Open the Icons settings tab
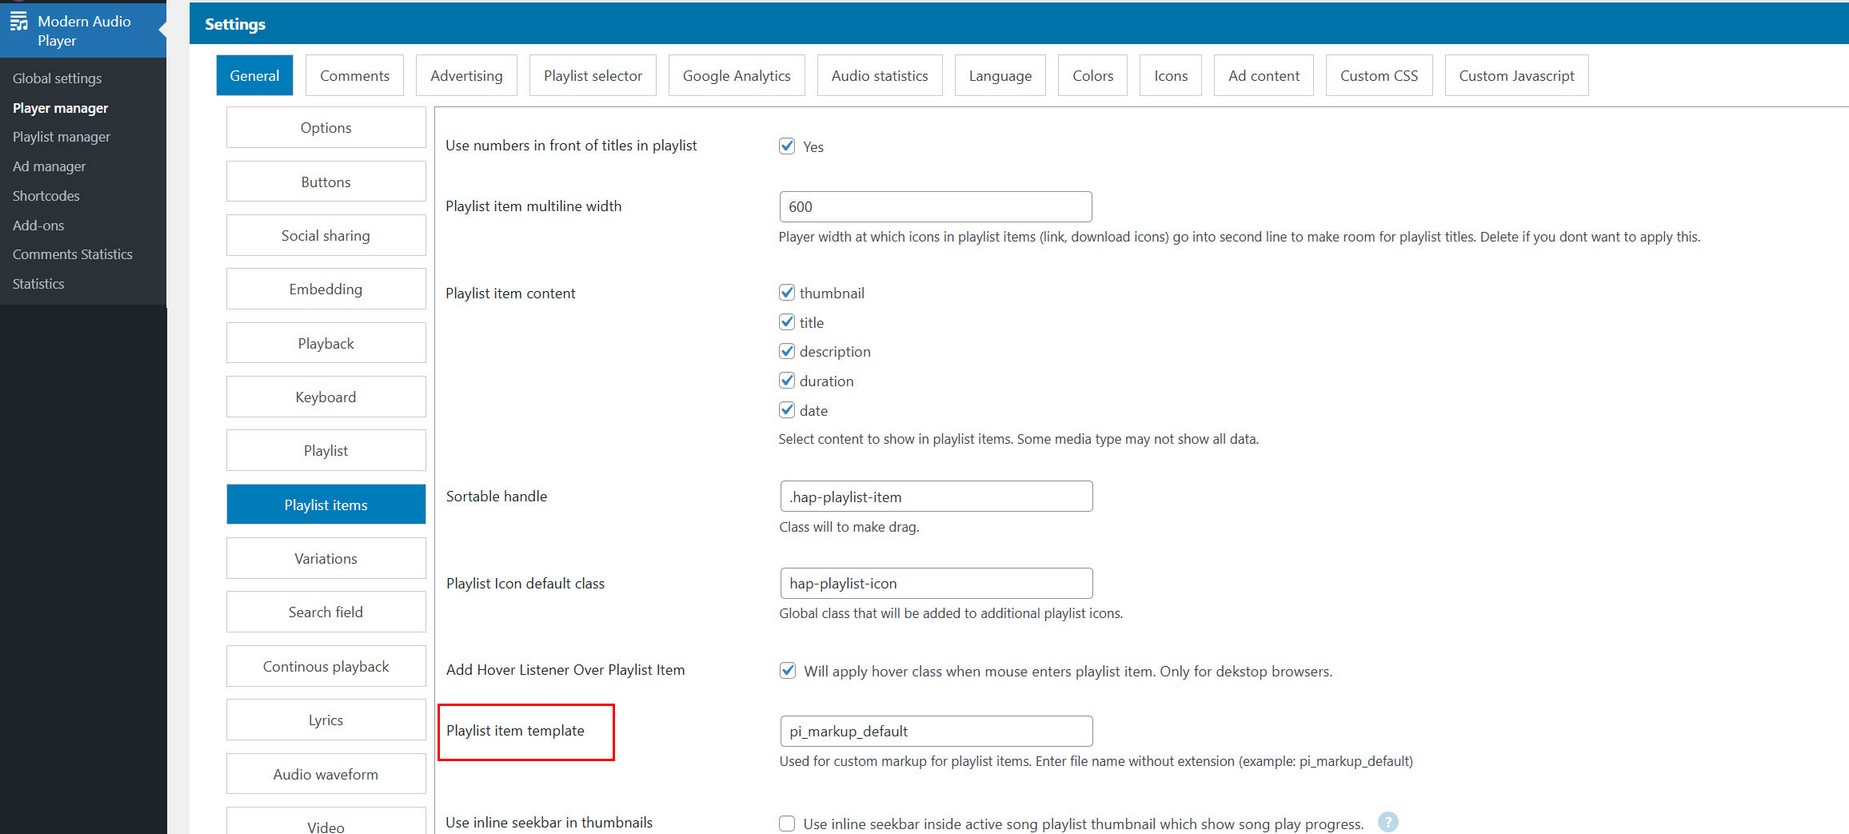 (1170, 76)
